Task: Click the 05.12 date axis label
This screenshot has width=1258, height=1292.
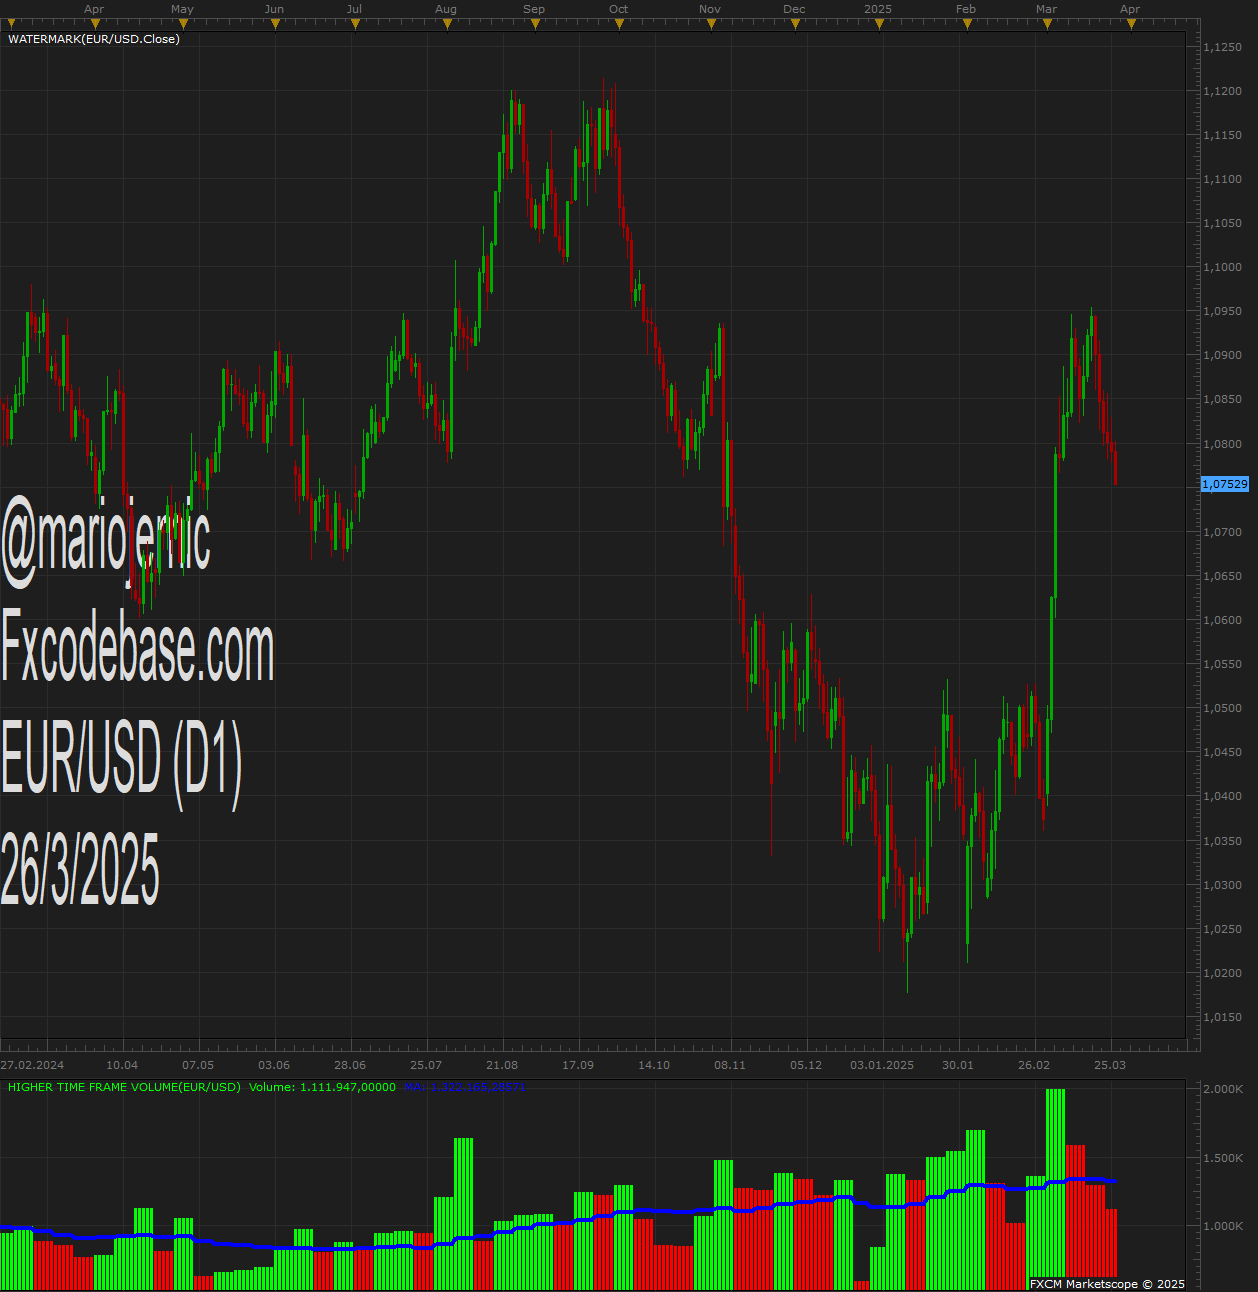Action: pyautogui.click(x=806, y=1065)
